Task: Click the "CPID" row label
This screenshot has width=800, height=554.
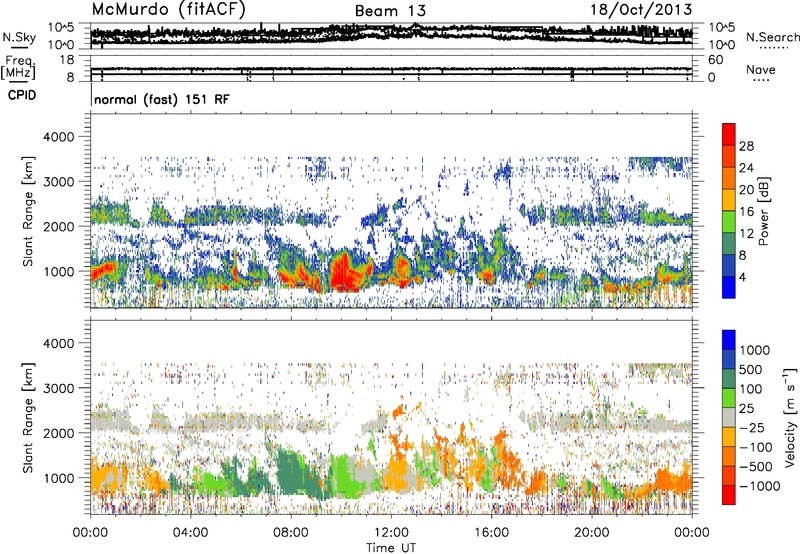Action: coord(22,95)
